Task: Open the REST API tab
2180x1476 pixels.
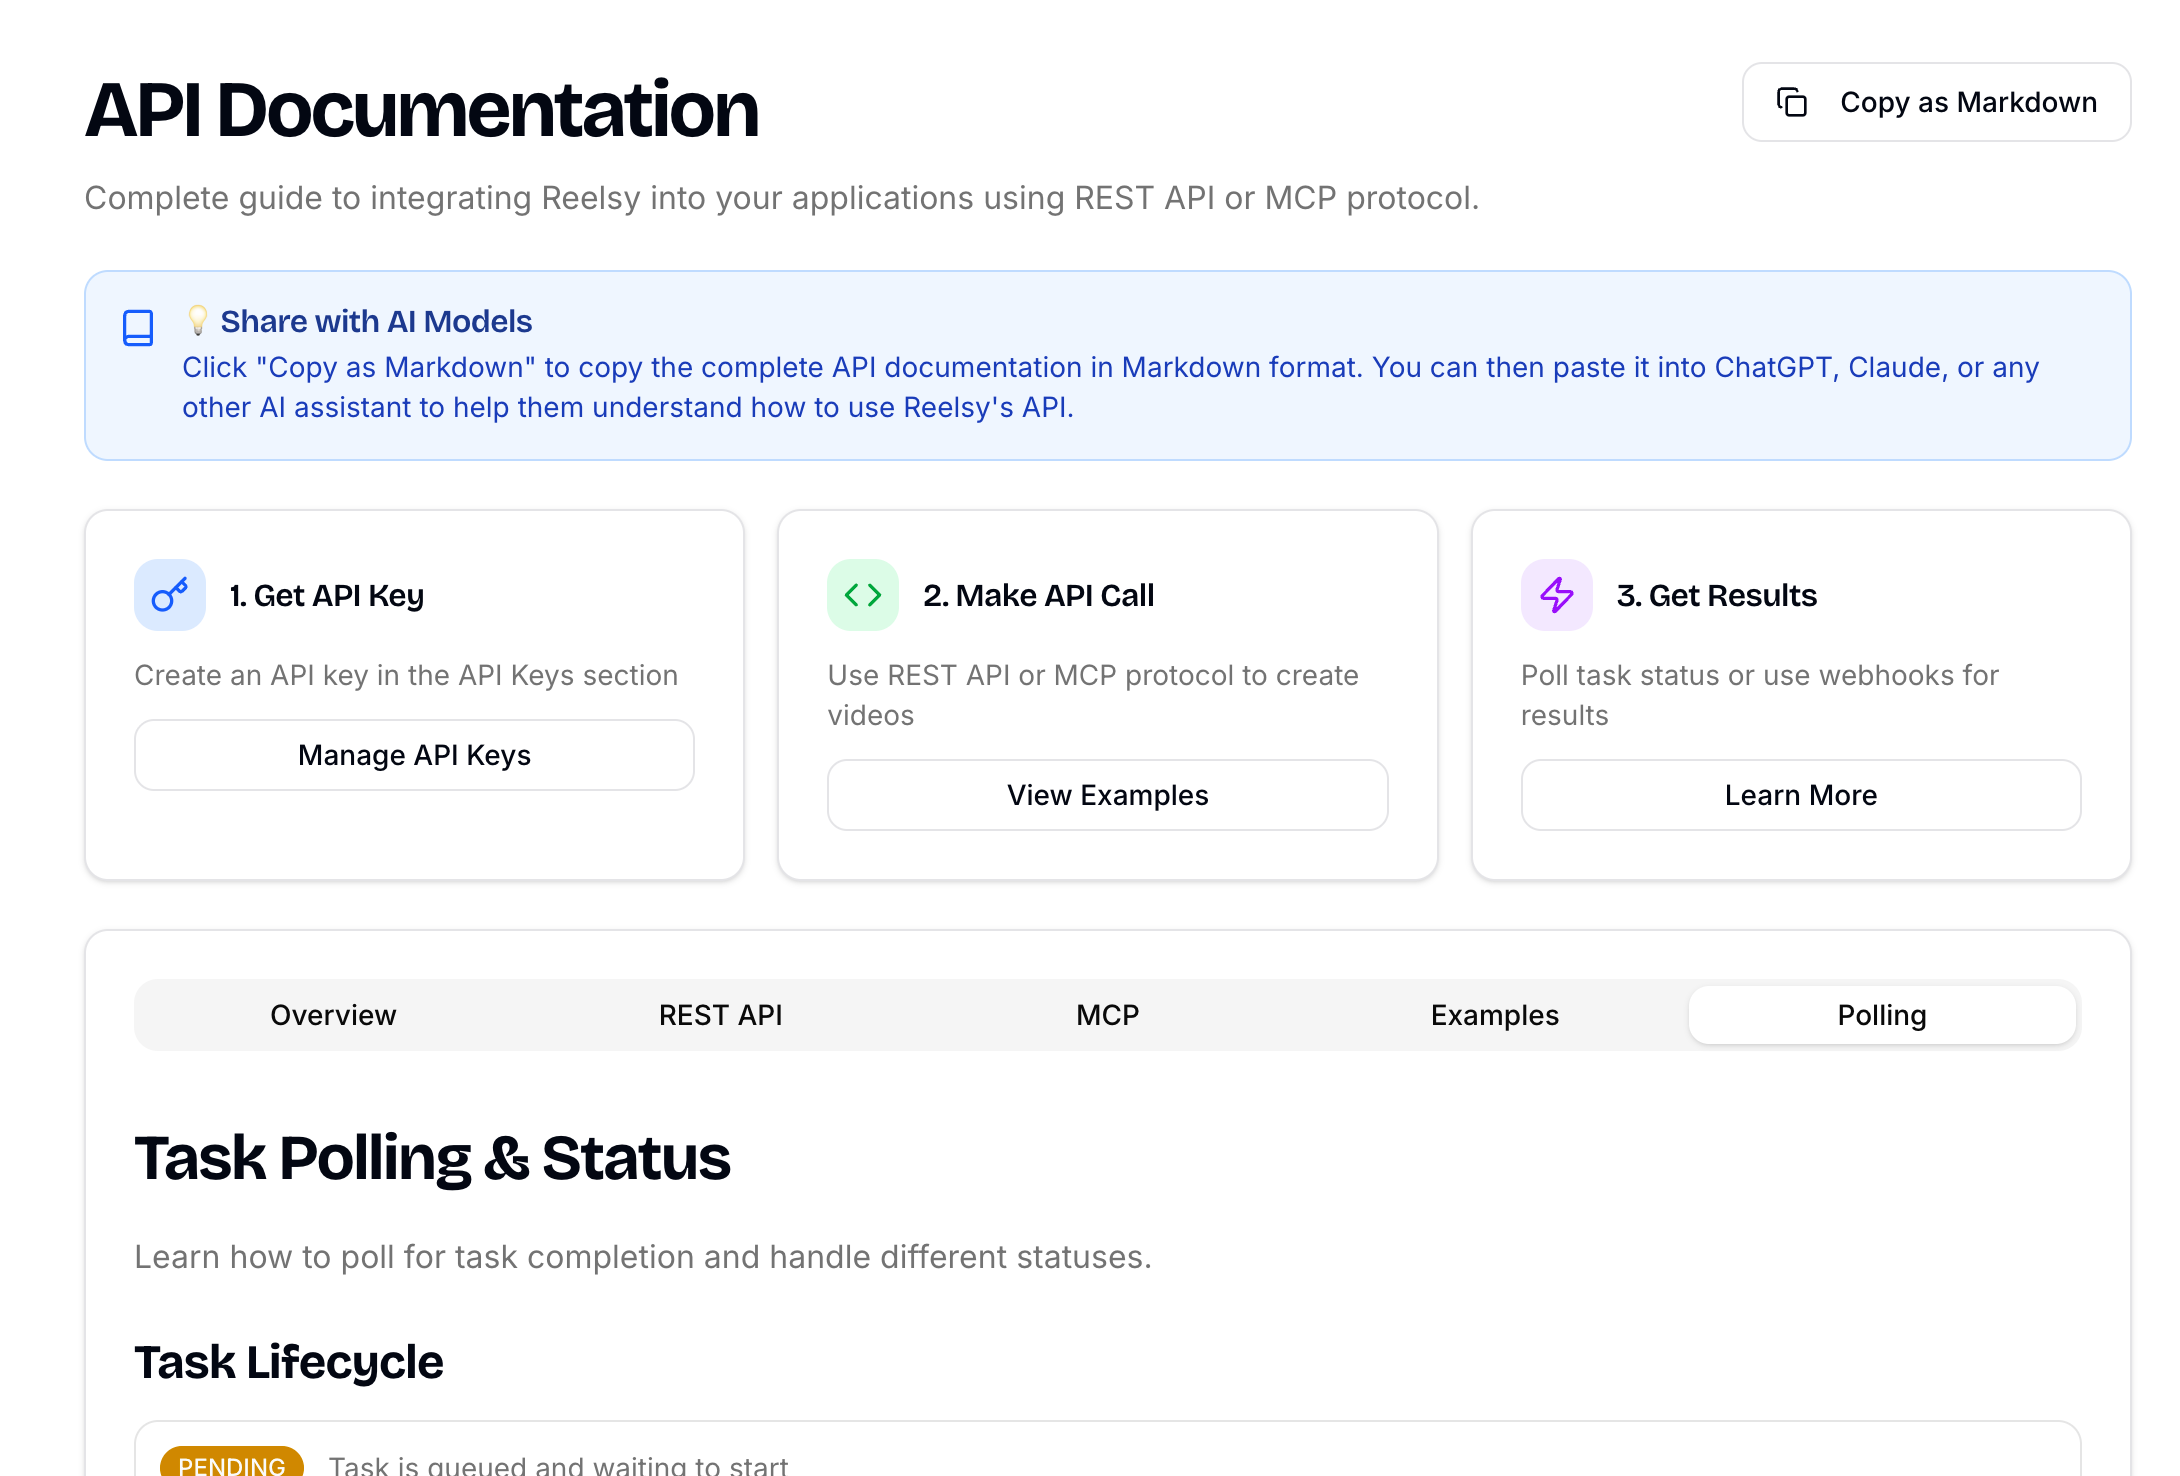Action: point(720,1014)
